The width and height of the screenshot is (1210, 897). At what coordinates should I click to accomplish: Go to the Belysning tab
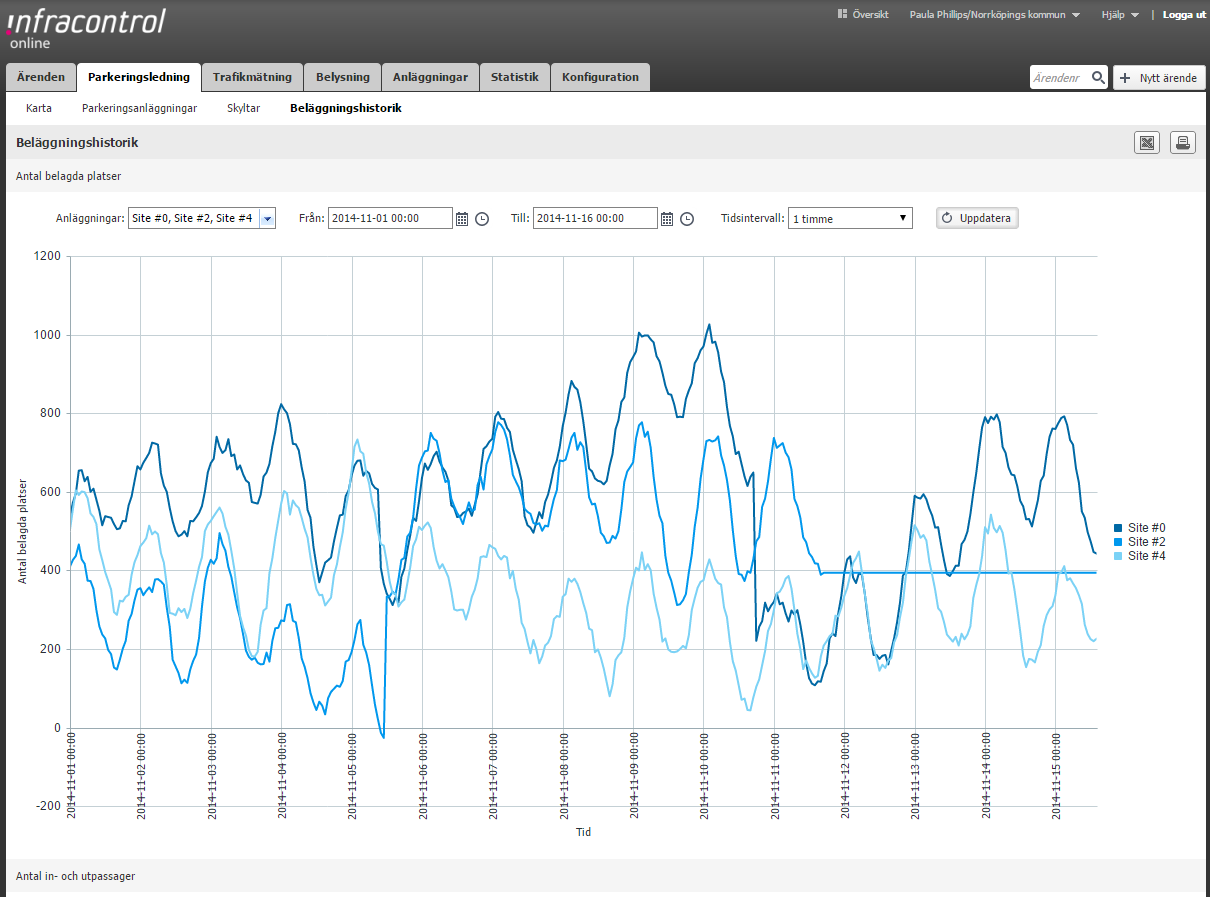point(343,77)
